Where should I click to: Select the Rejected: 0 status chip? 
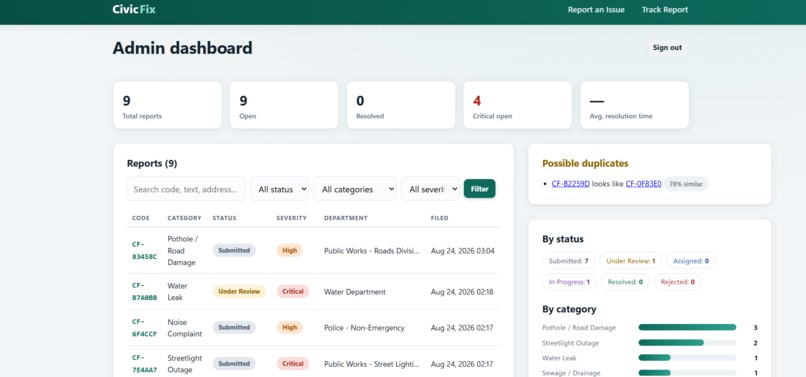[677, 282]
